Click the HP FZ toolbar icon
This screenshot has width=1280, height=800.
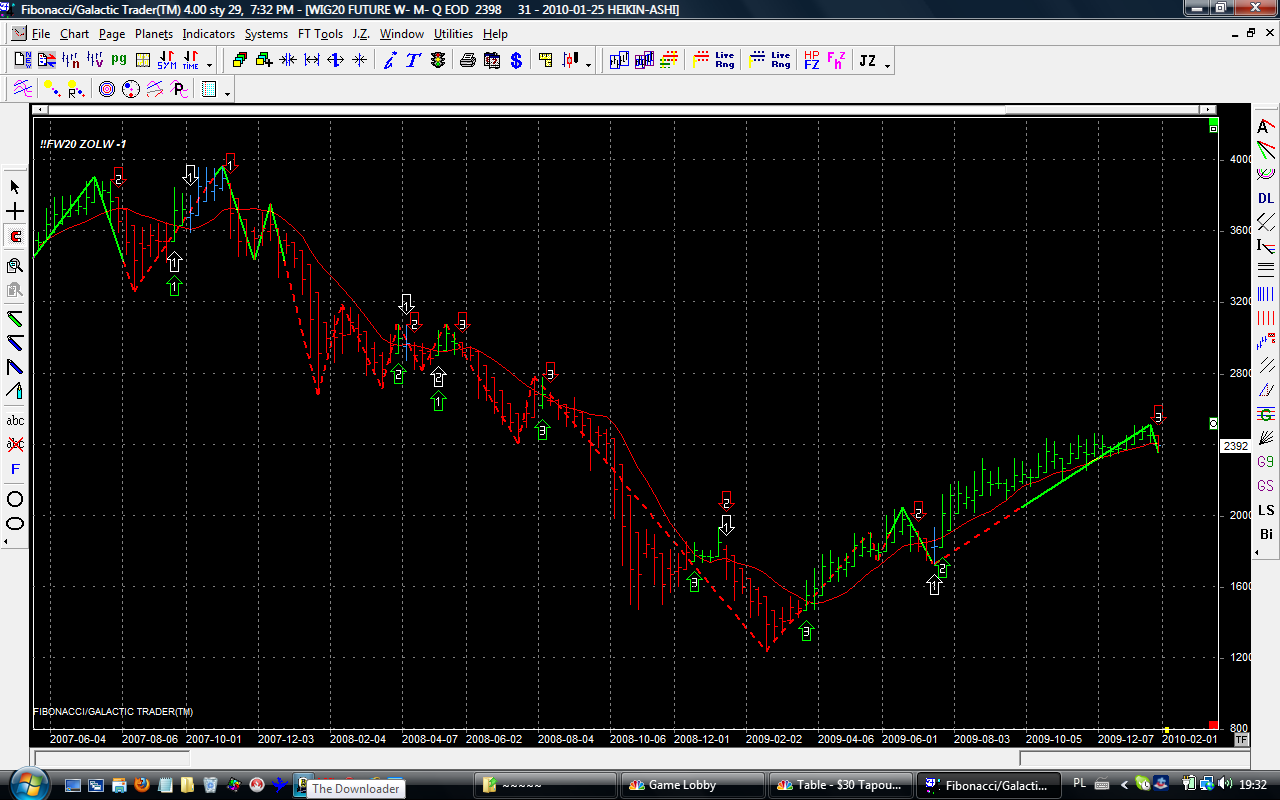coord(811,61)
